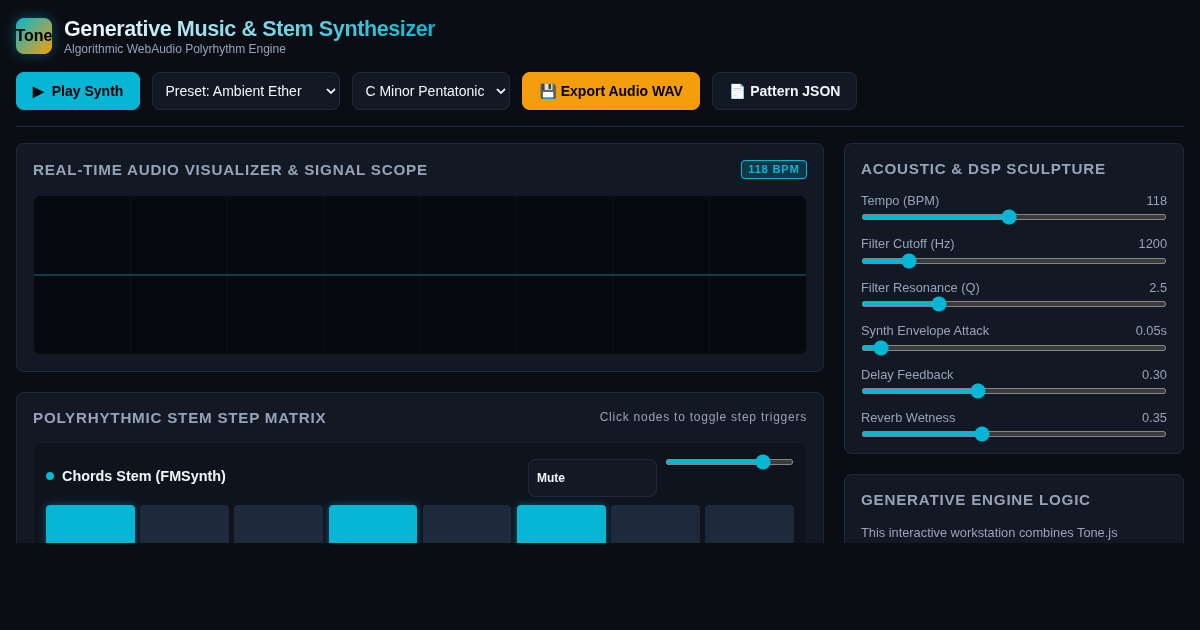Adjust the Filter Cutoff (Hz) slider
This screenshot has width=1200, height=630.
1014,261
